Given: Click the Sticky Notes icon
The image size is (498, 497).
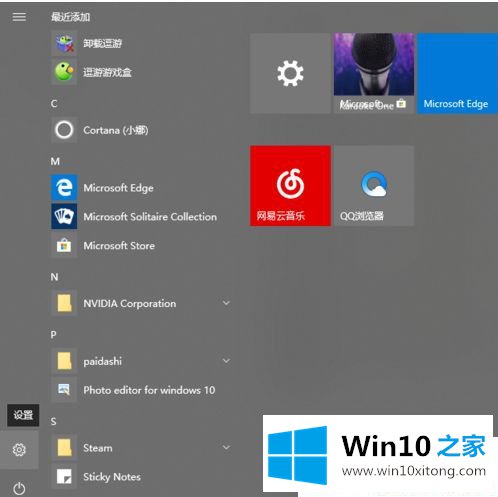Looking at the screenshot, I should pyautogui.click(x=64, y=477).
